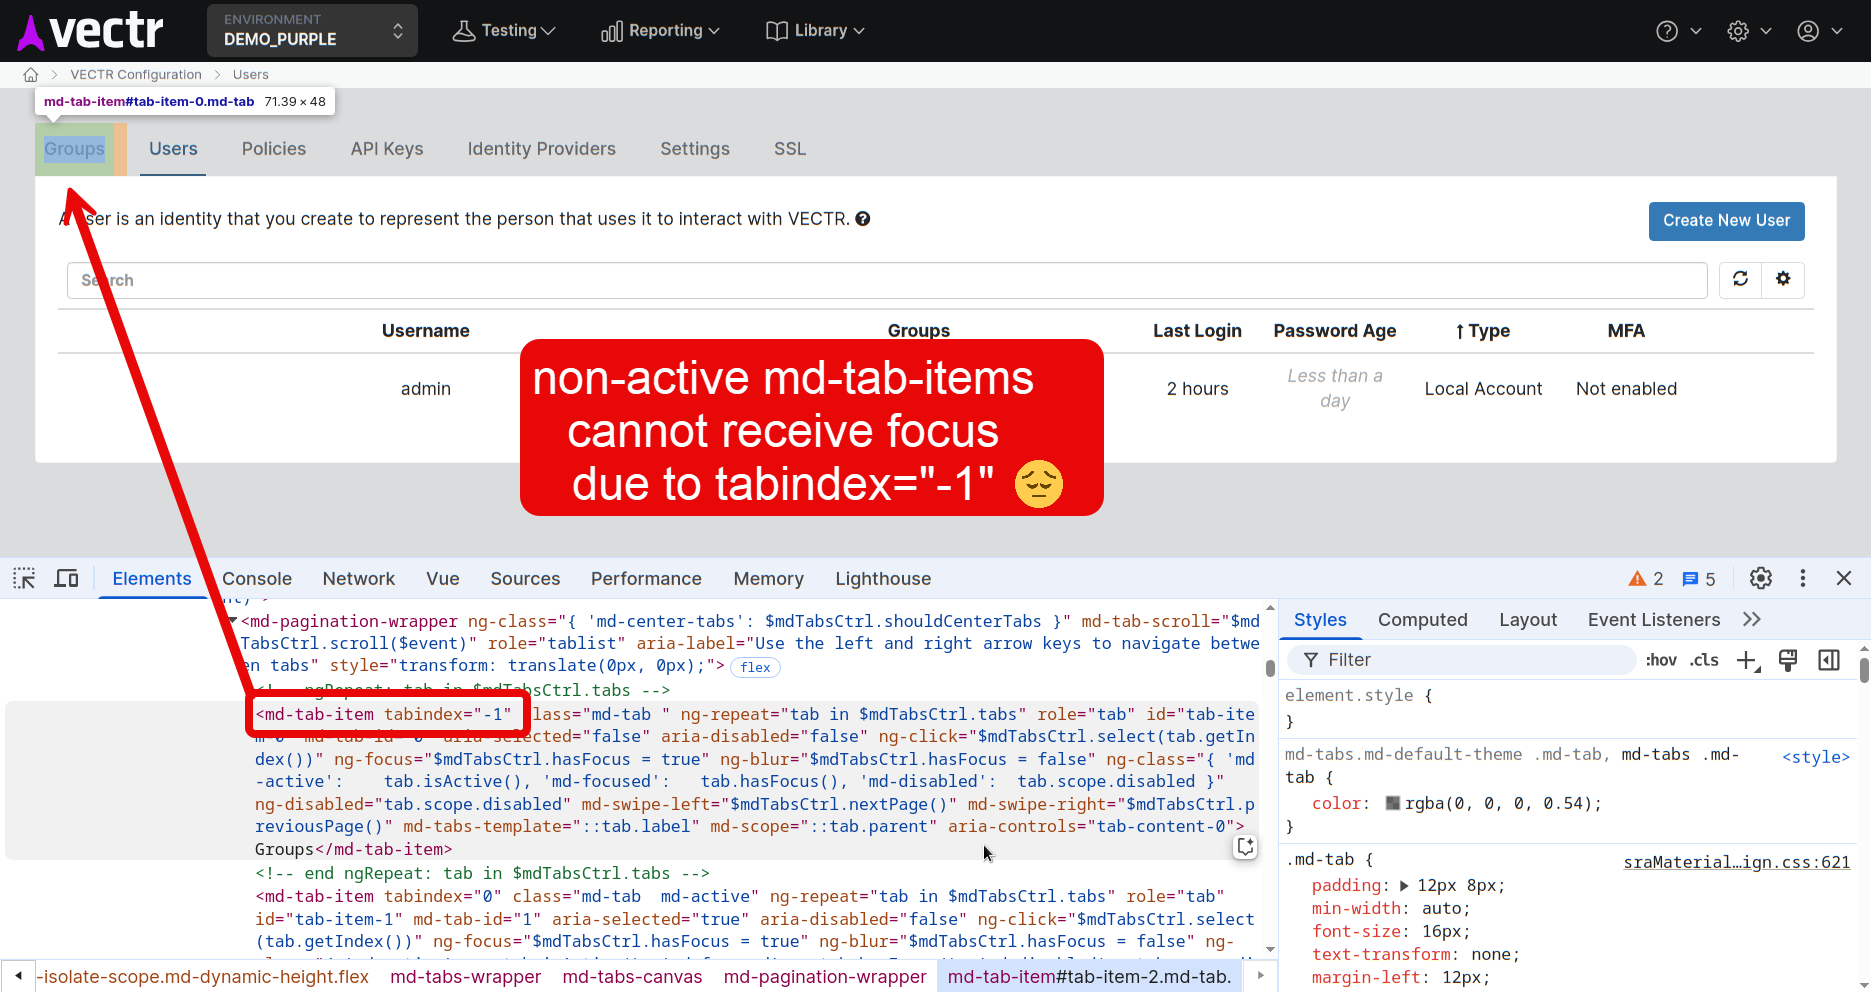The image size is (1871, 992).
Task: Open the DevTools kebab menu
Action: tap(1803, 578)
